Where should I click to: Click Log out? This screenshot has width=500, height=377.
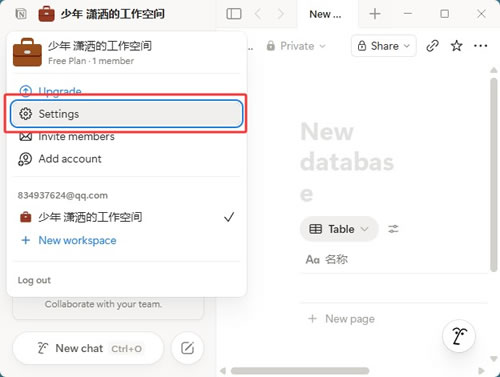click(x=34, y=280)
